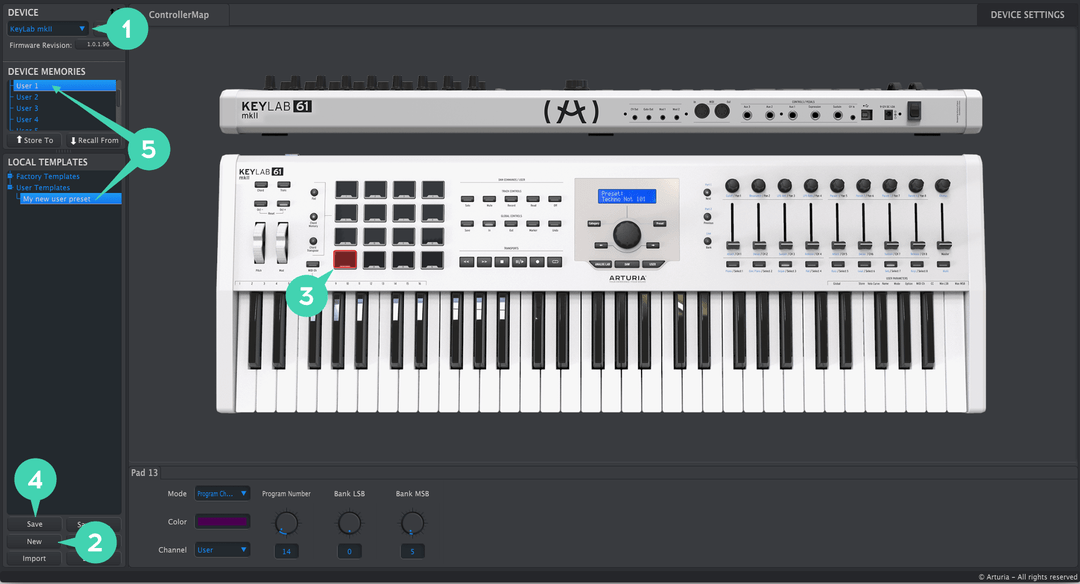Click the Import button
This screenshot has height=584, width=1080.
[34, 559]
